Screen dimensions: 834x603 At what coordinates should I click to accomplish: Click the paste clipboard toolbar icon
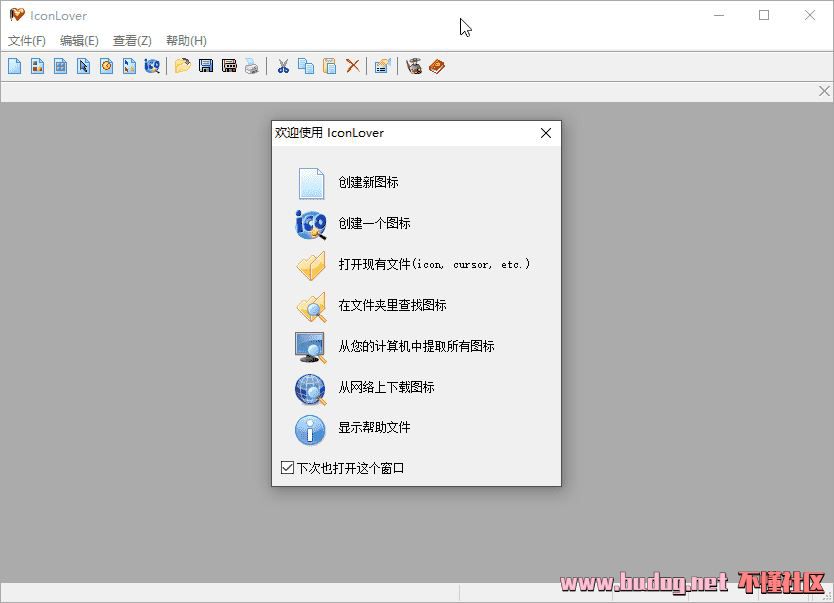[329, 66]
